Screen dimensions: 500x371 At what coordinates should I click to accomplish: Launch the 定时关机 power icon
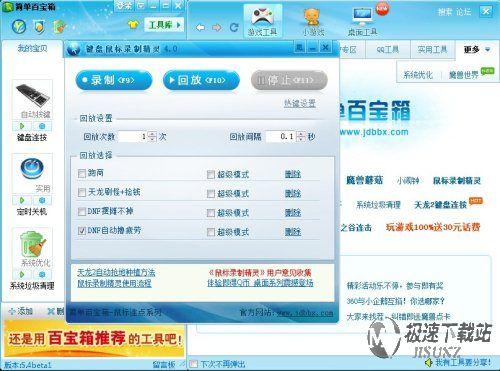[x=32, y=168]
